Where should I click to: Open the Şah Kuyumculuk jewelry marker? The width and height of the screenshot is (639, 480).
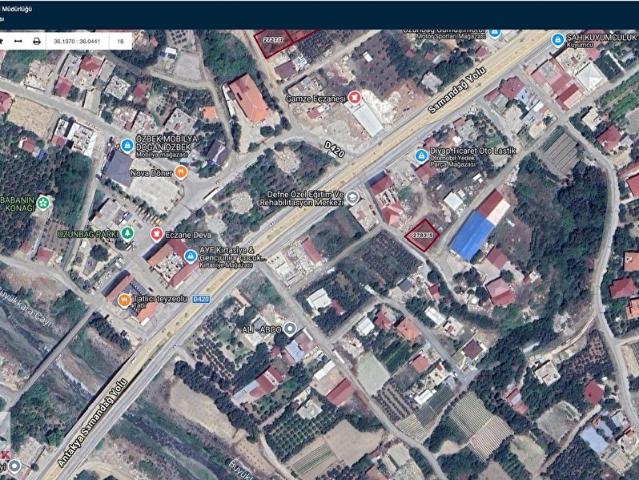click(x=557, y=40)
